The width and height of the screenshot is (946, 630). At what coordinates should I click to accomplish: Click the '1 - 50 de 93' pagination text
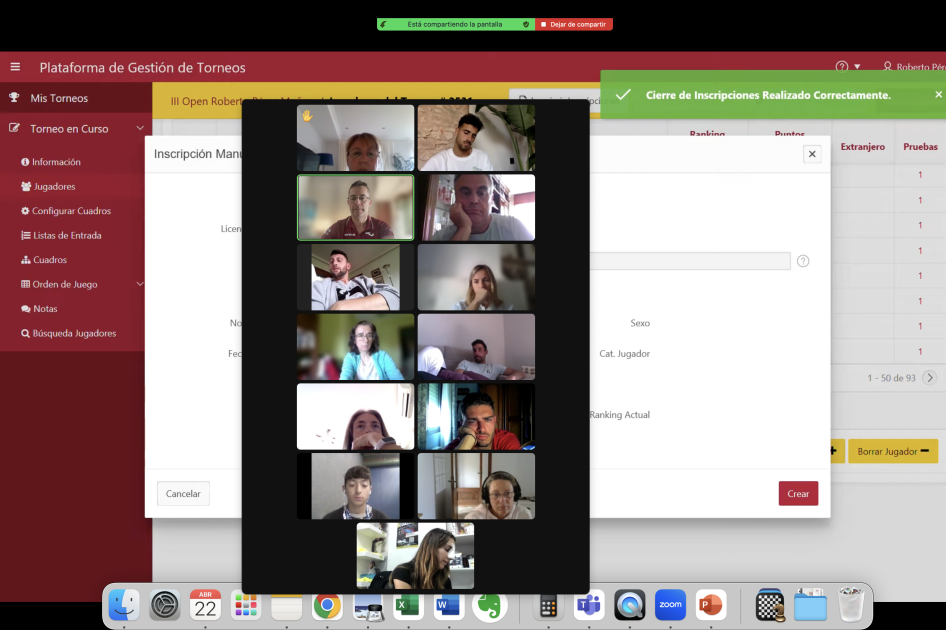point(891,378)
